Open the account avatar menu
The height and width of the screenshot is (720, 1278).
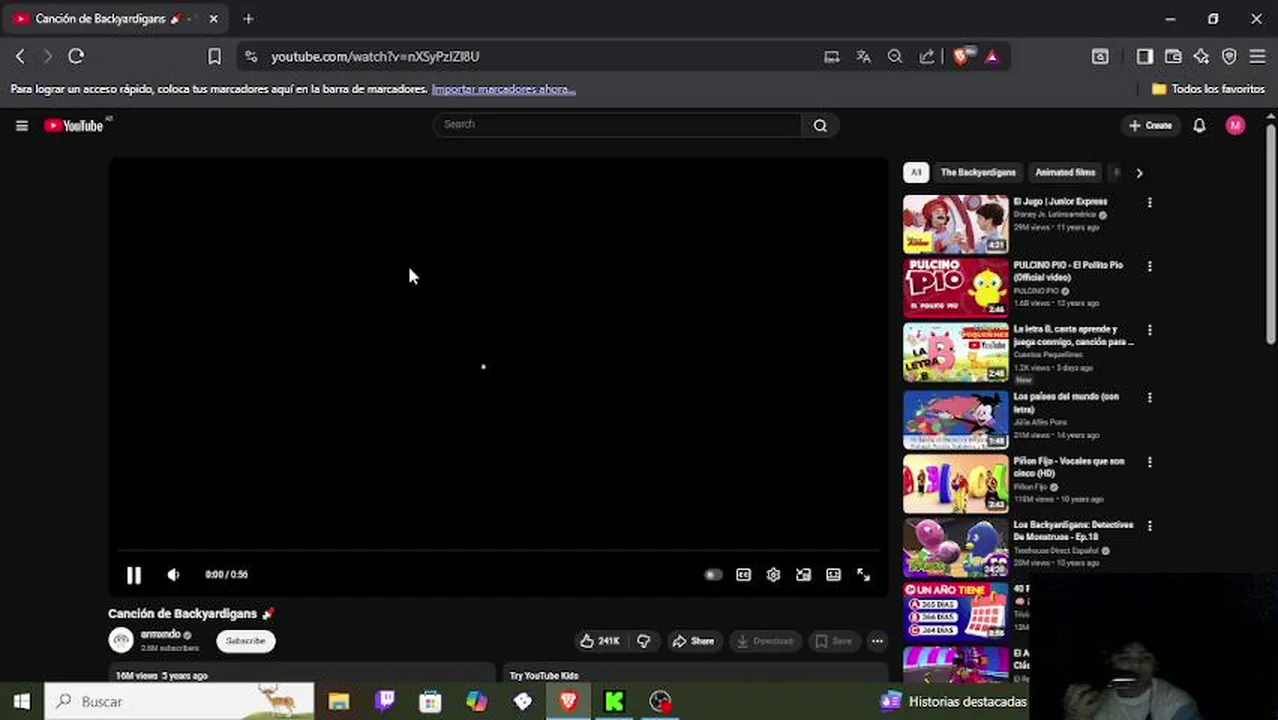[x=1236, y=125]
